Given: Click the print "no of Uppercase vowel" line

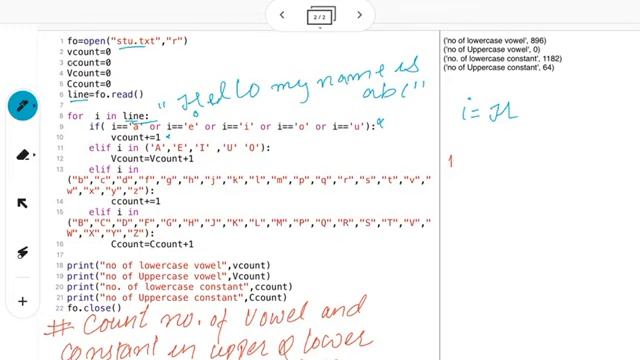Looking at the screenshot, I should click(169, 276).
